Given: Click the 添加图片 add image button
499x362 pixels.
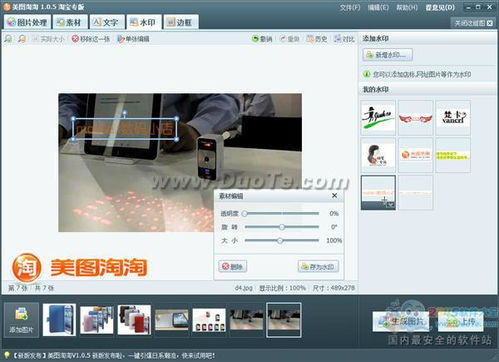Looking at the screenshot, I should coord(21,320).
